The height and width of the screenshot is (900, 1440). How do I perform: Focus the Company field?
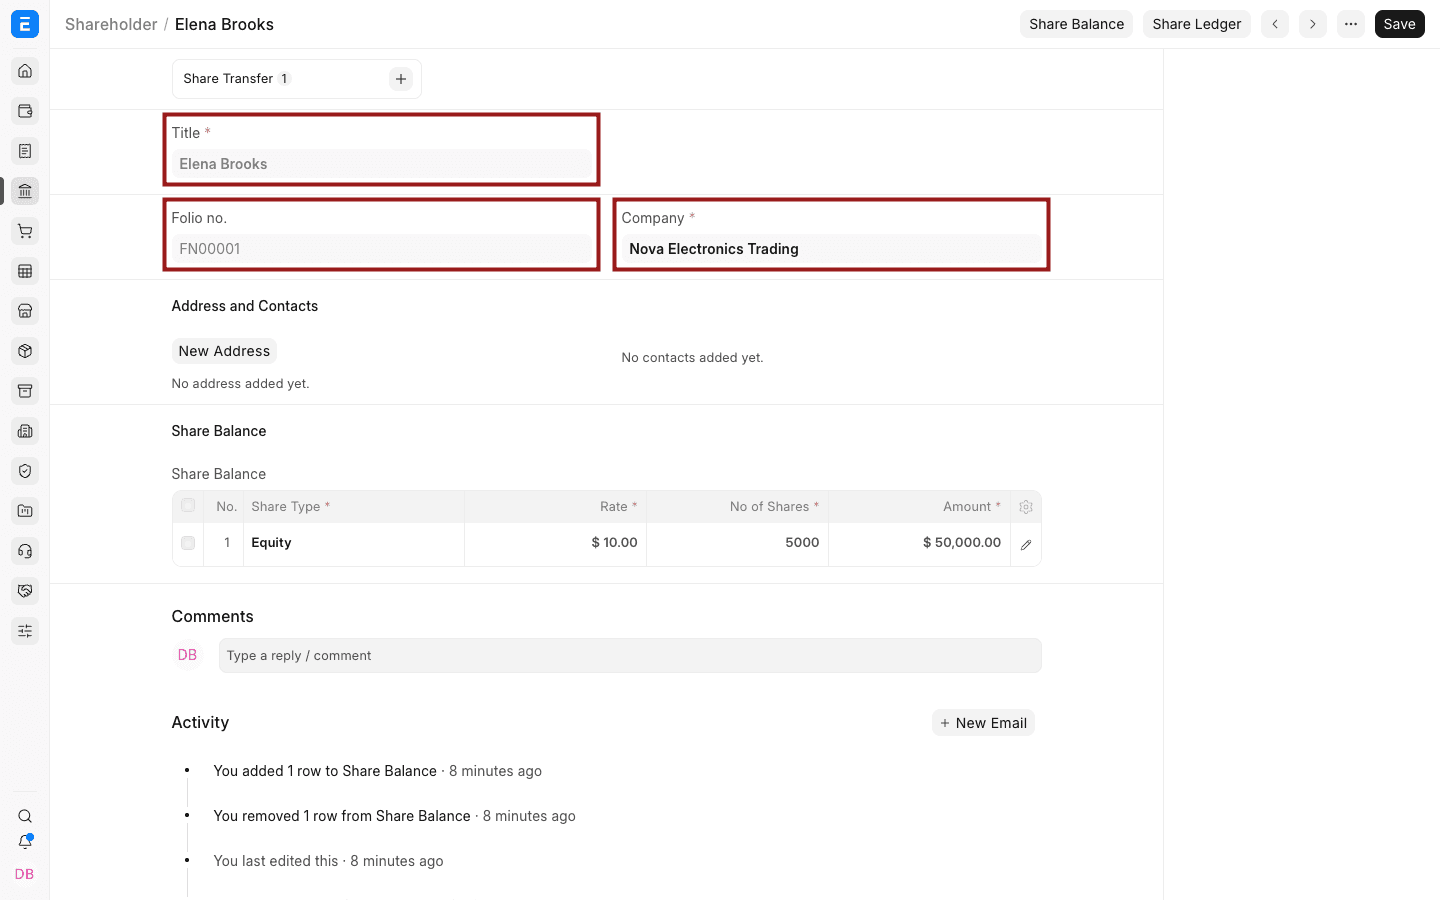(x=831, y=249)
